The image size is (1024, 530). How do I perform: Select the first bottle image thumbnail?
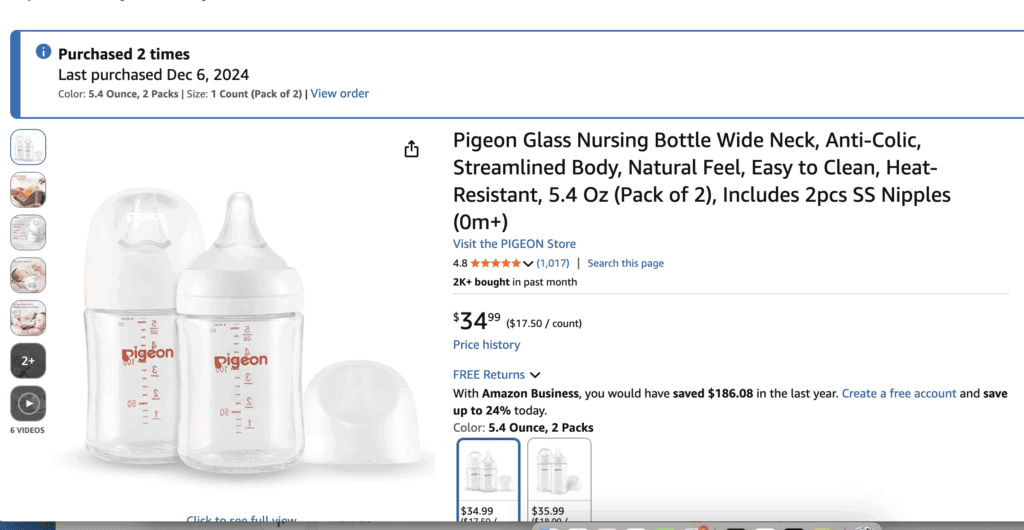tap(28, 147)
